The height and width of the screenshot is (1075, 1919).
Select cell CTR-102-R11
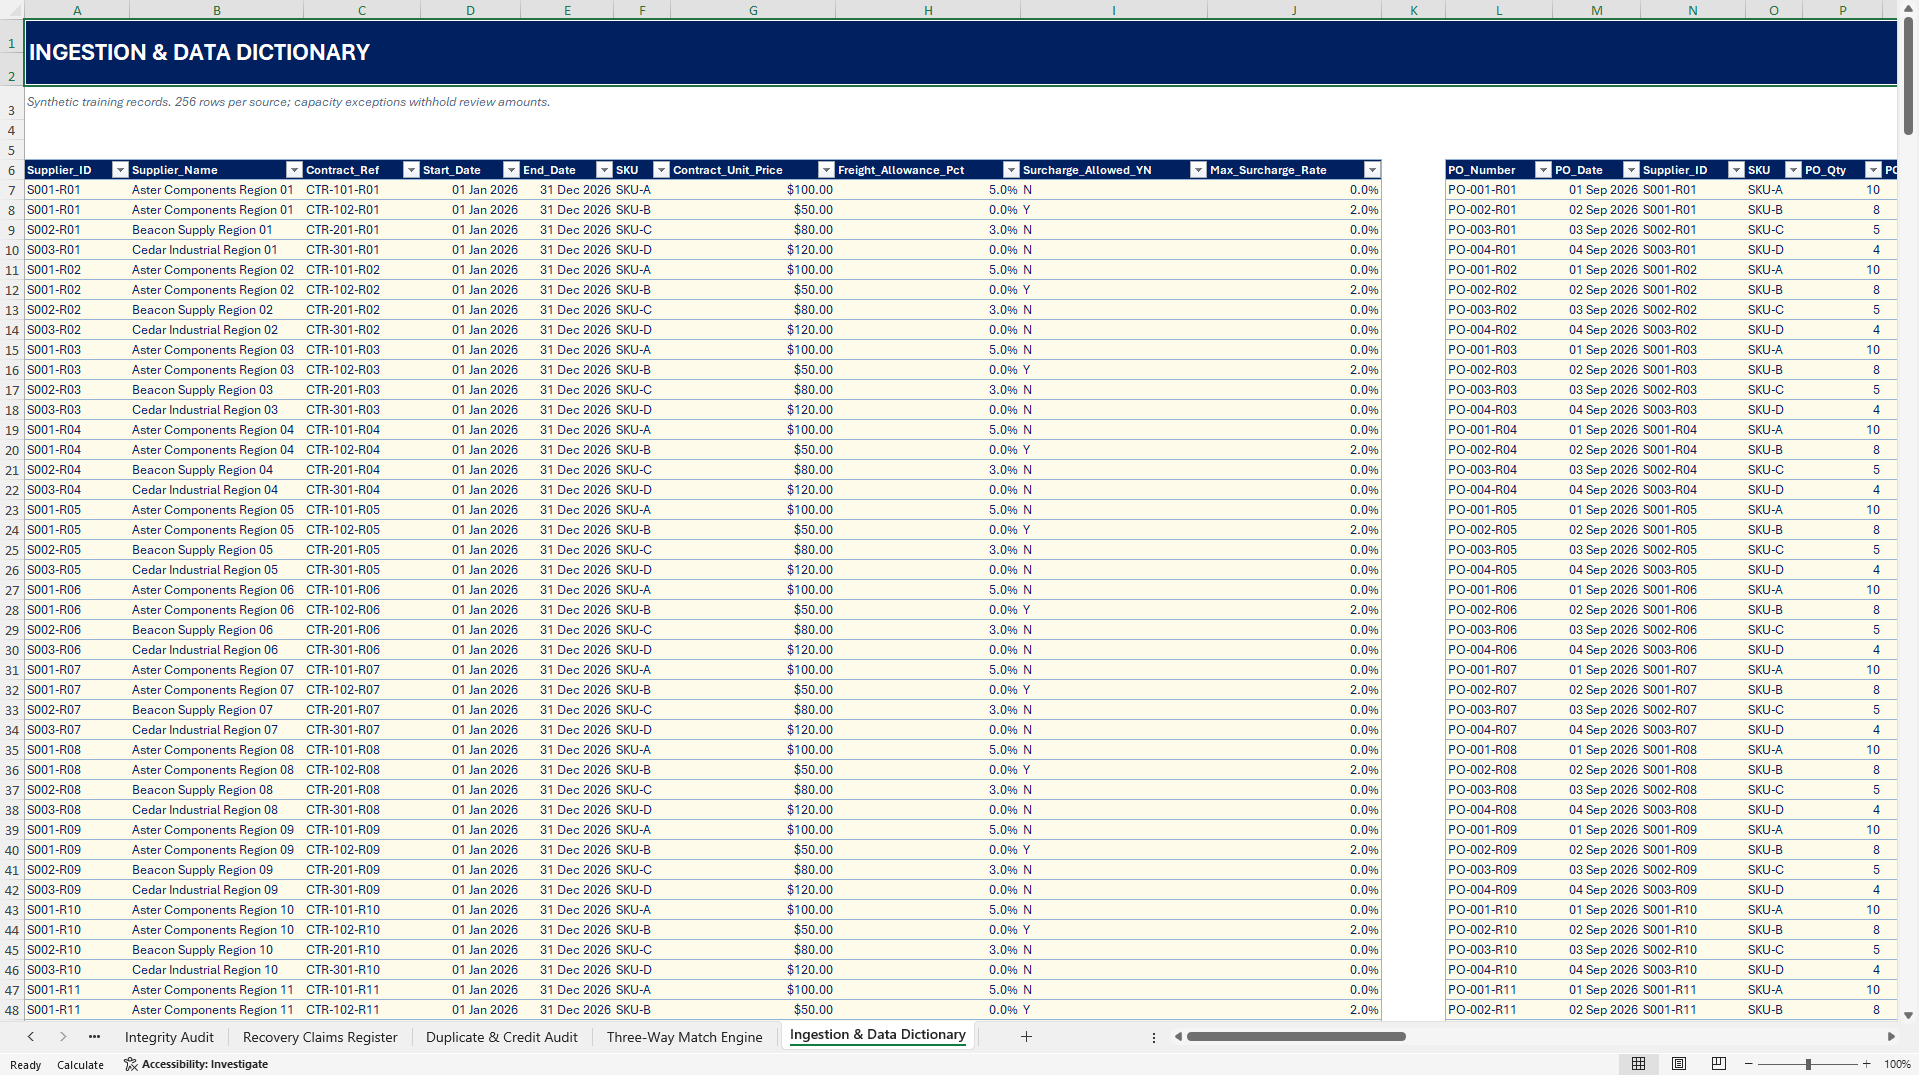(362, 1010)
